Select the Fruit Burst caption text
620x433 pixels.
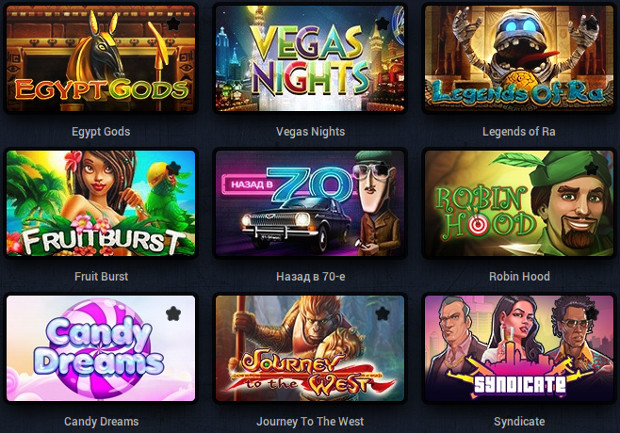101,276
